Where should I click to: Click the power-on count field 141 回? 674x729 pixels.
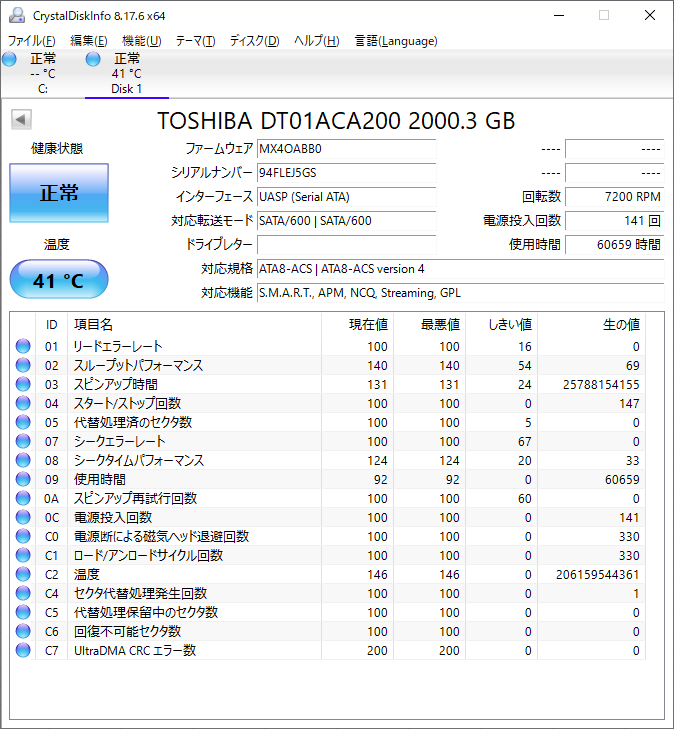coord(615,221)
